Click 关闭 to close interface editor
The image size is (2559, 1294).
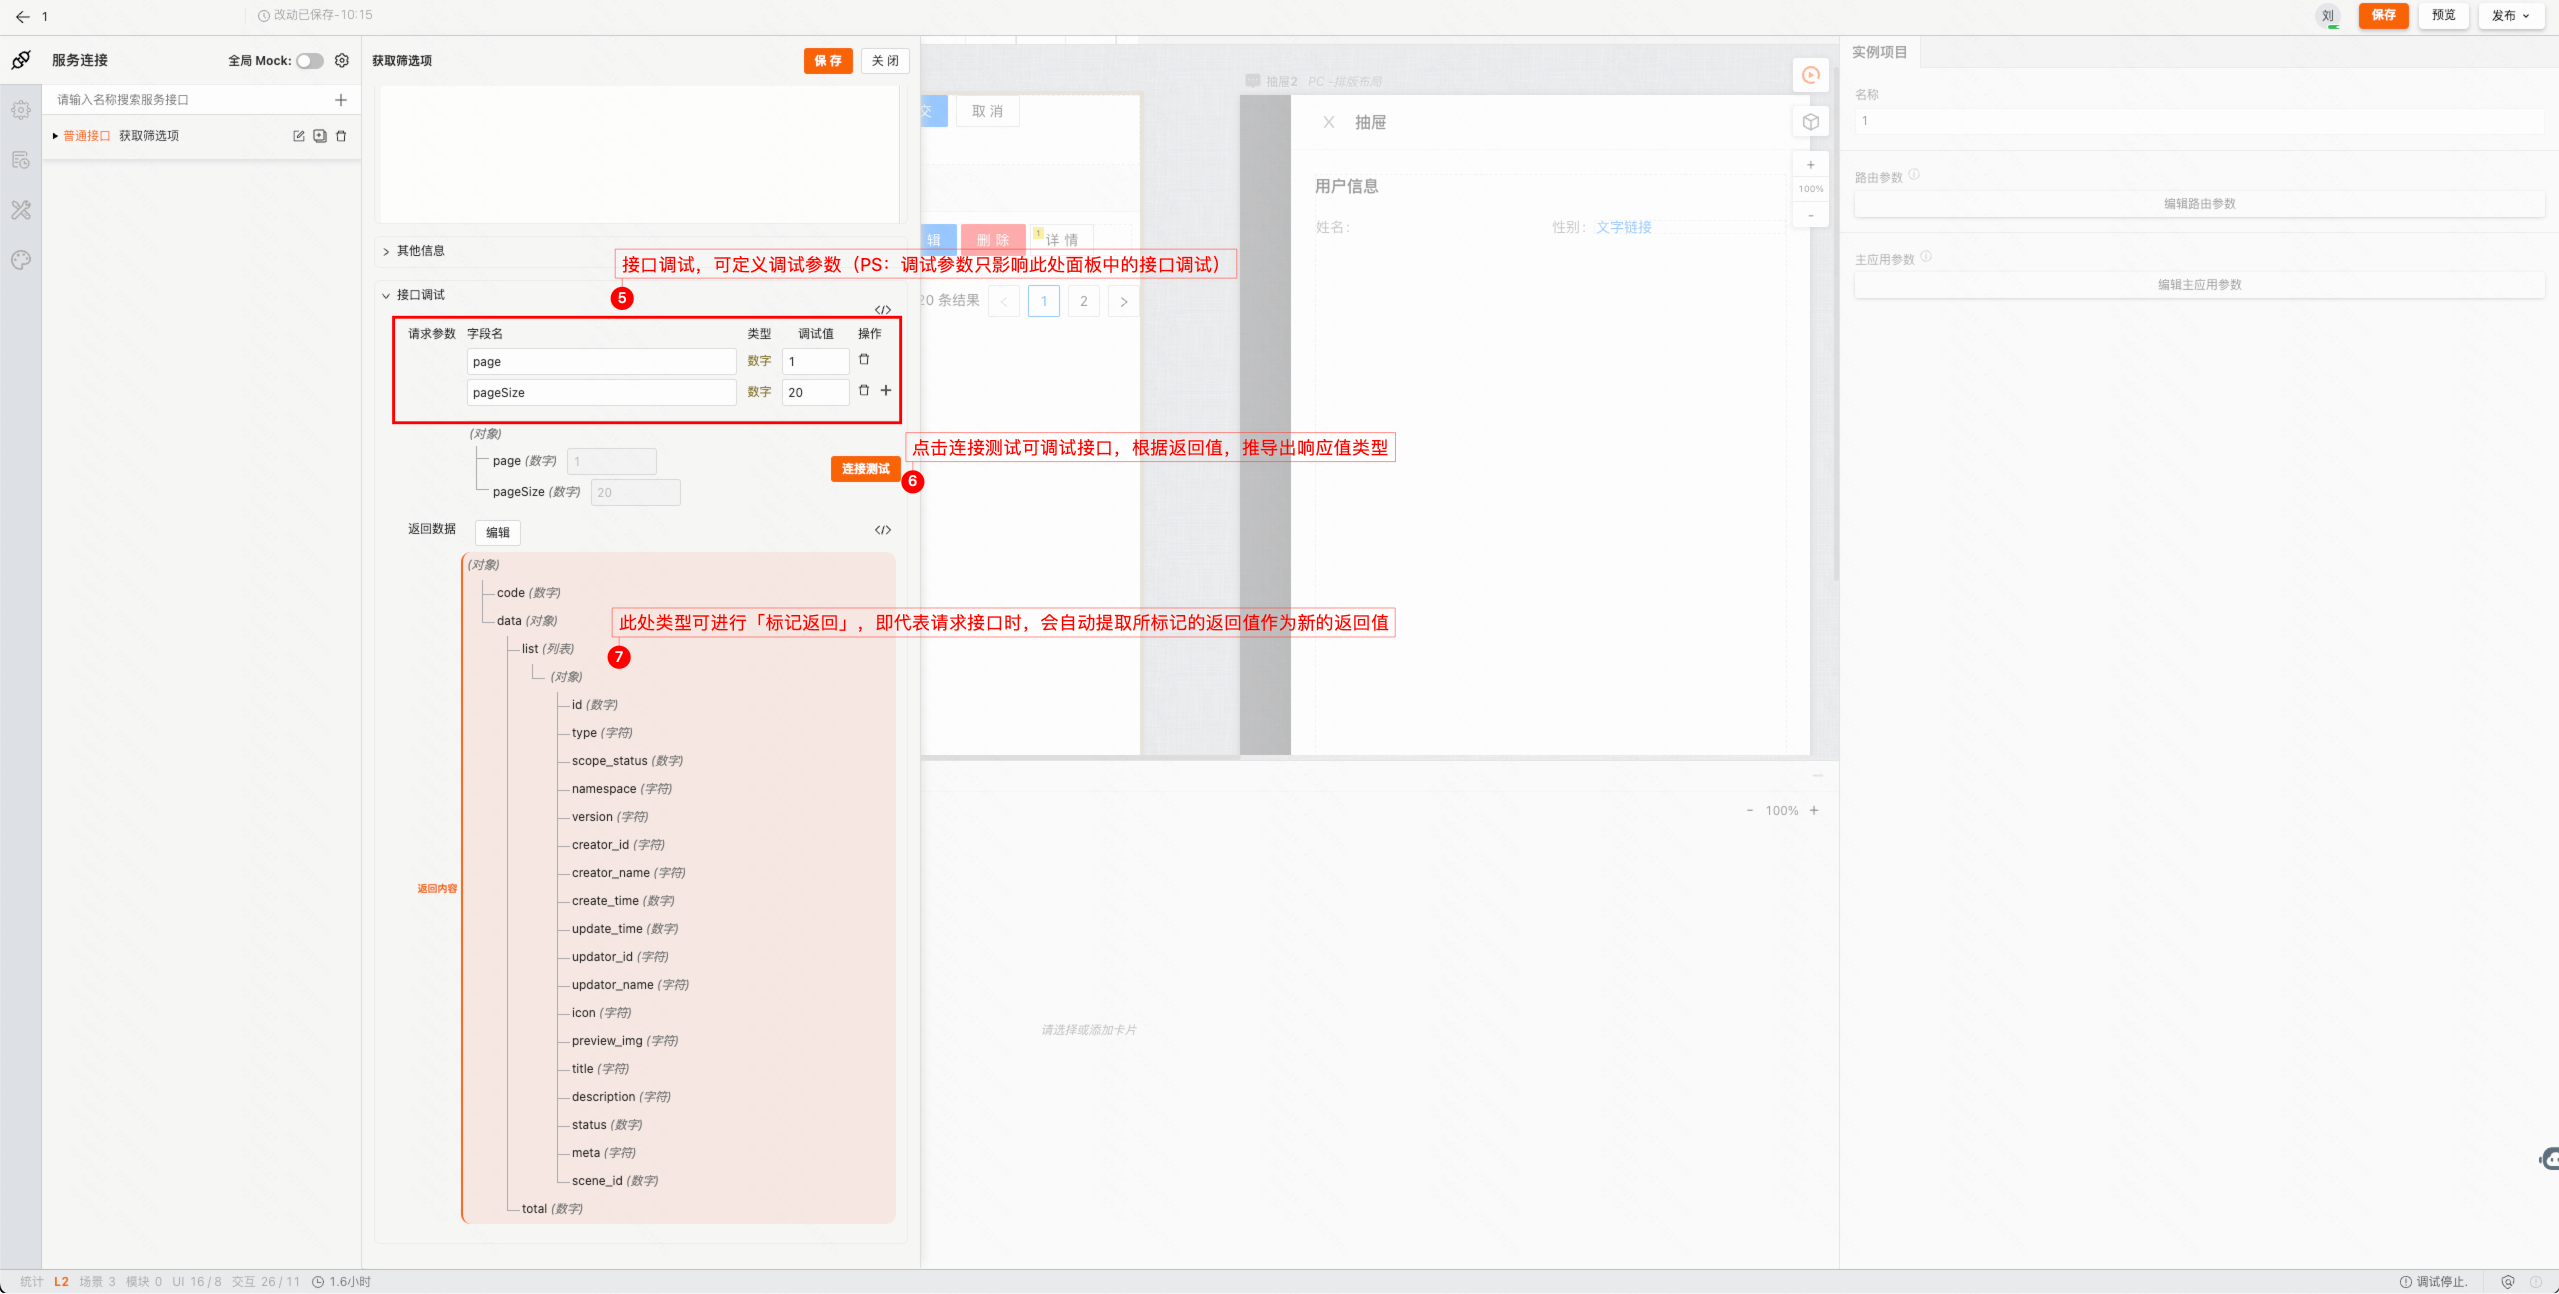[x=885, y=61]
